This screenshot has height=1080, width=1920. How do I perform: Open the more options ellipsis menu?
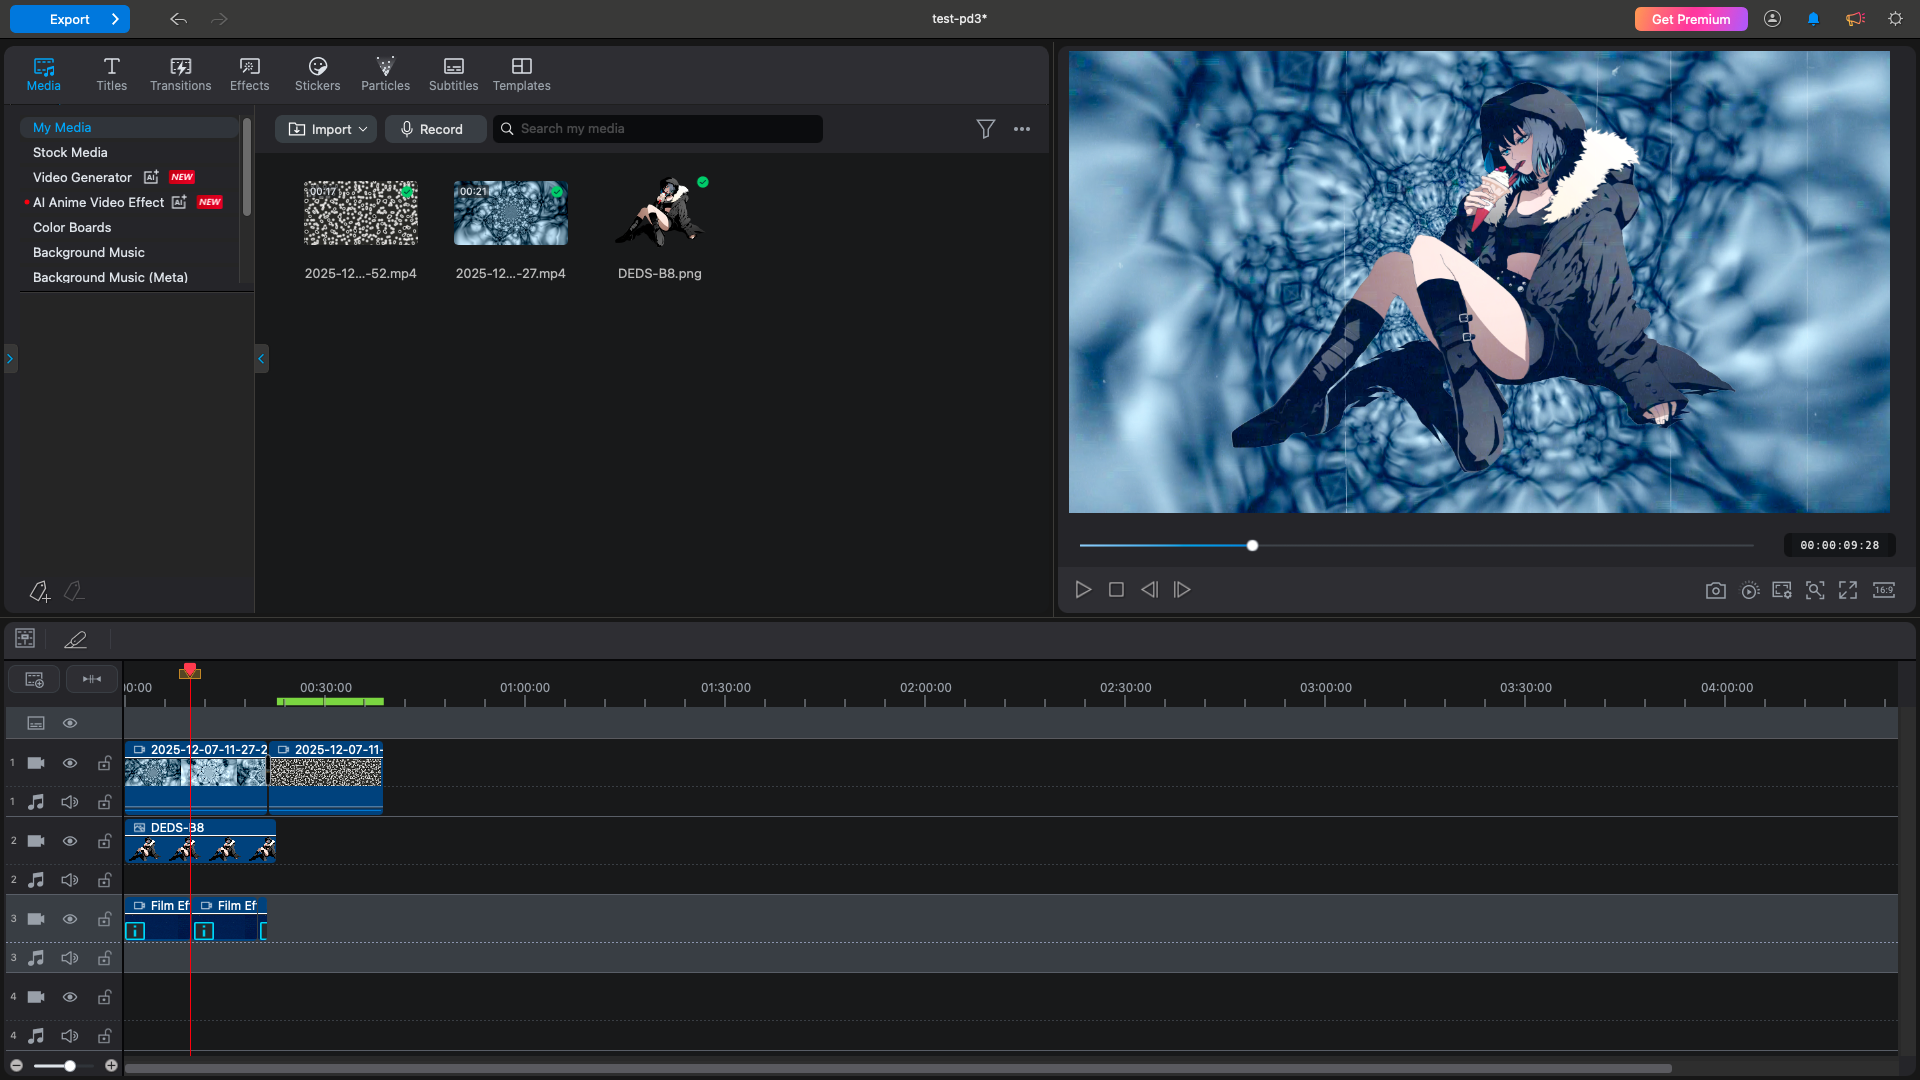(1021, 129)
